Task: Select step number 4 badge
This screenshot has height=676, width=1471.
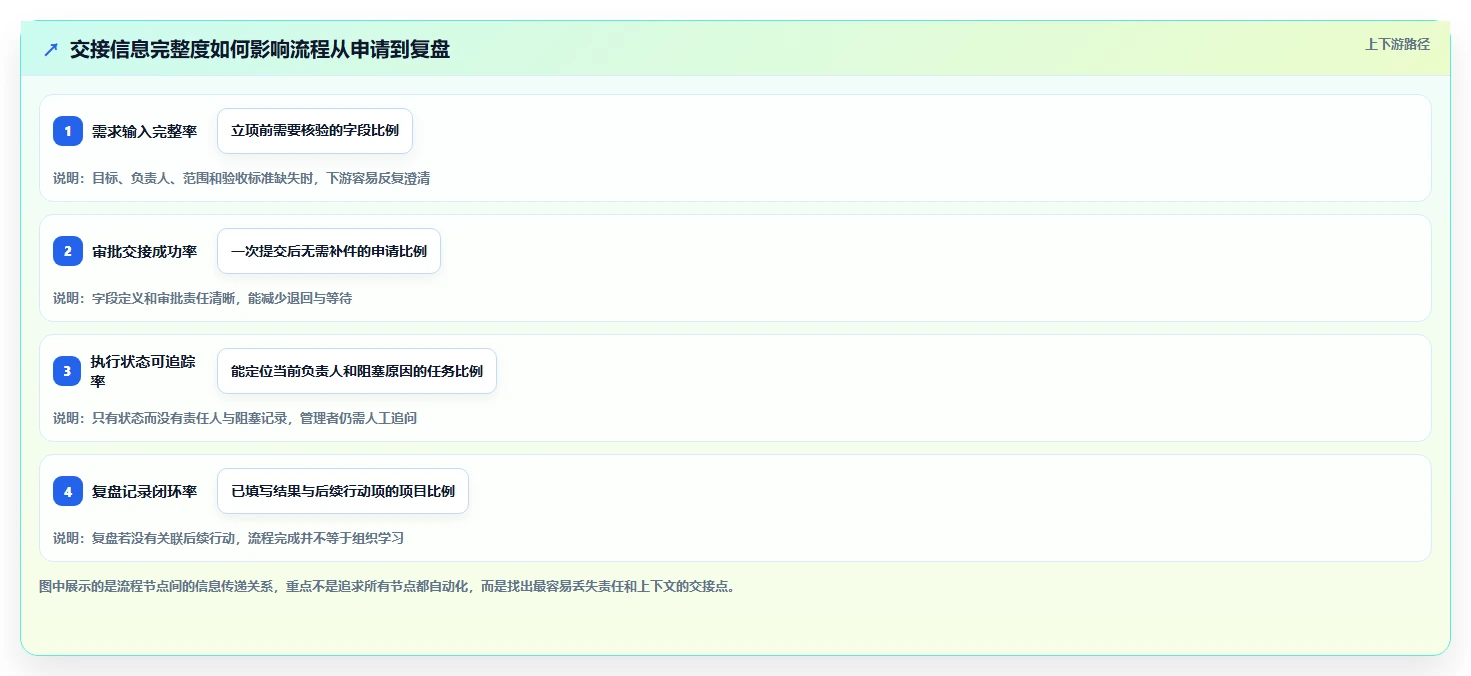Action: 68,491
